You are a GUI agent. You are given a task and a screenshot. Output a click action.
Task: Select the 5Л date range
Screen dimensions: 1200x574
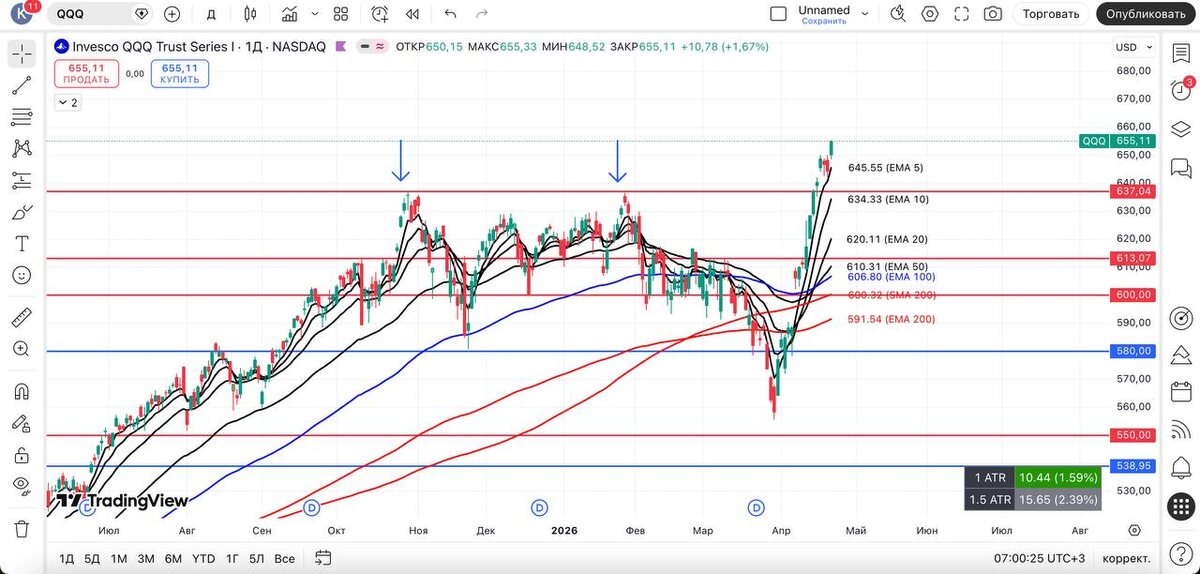[257, 558]
